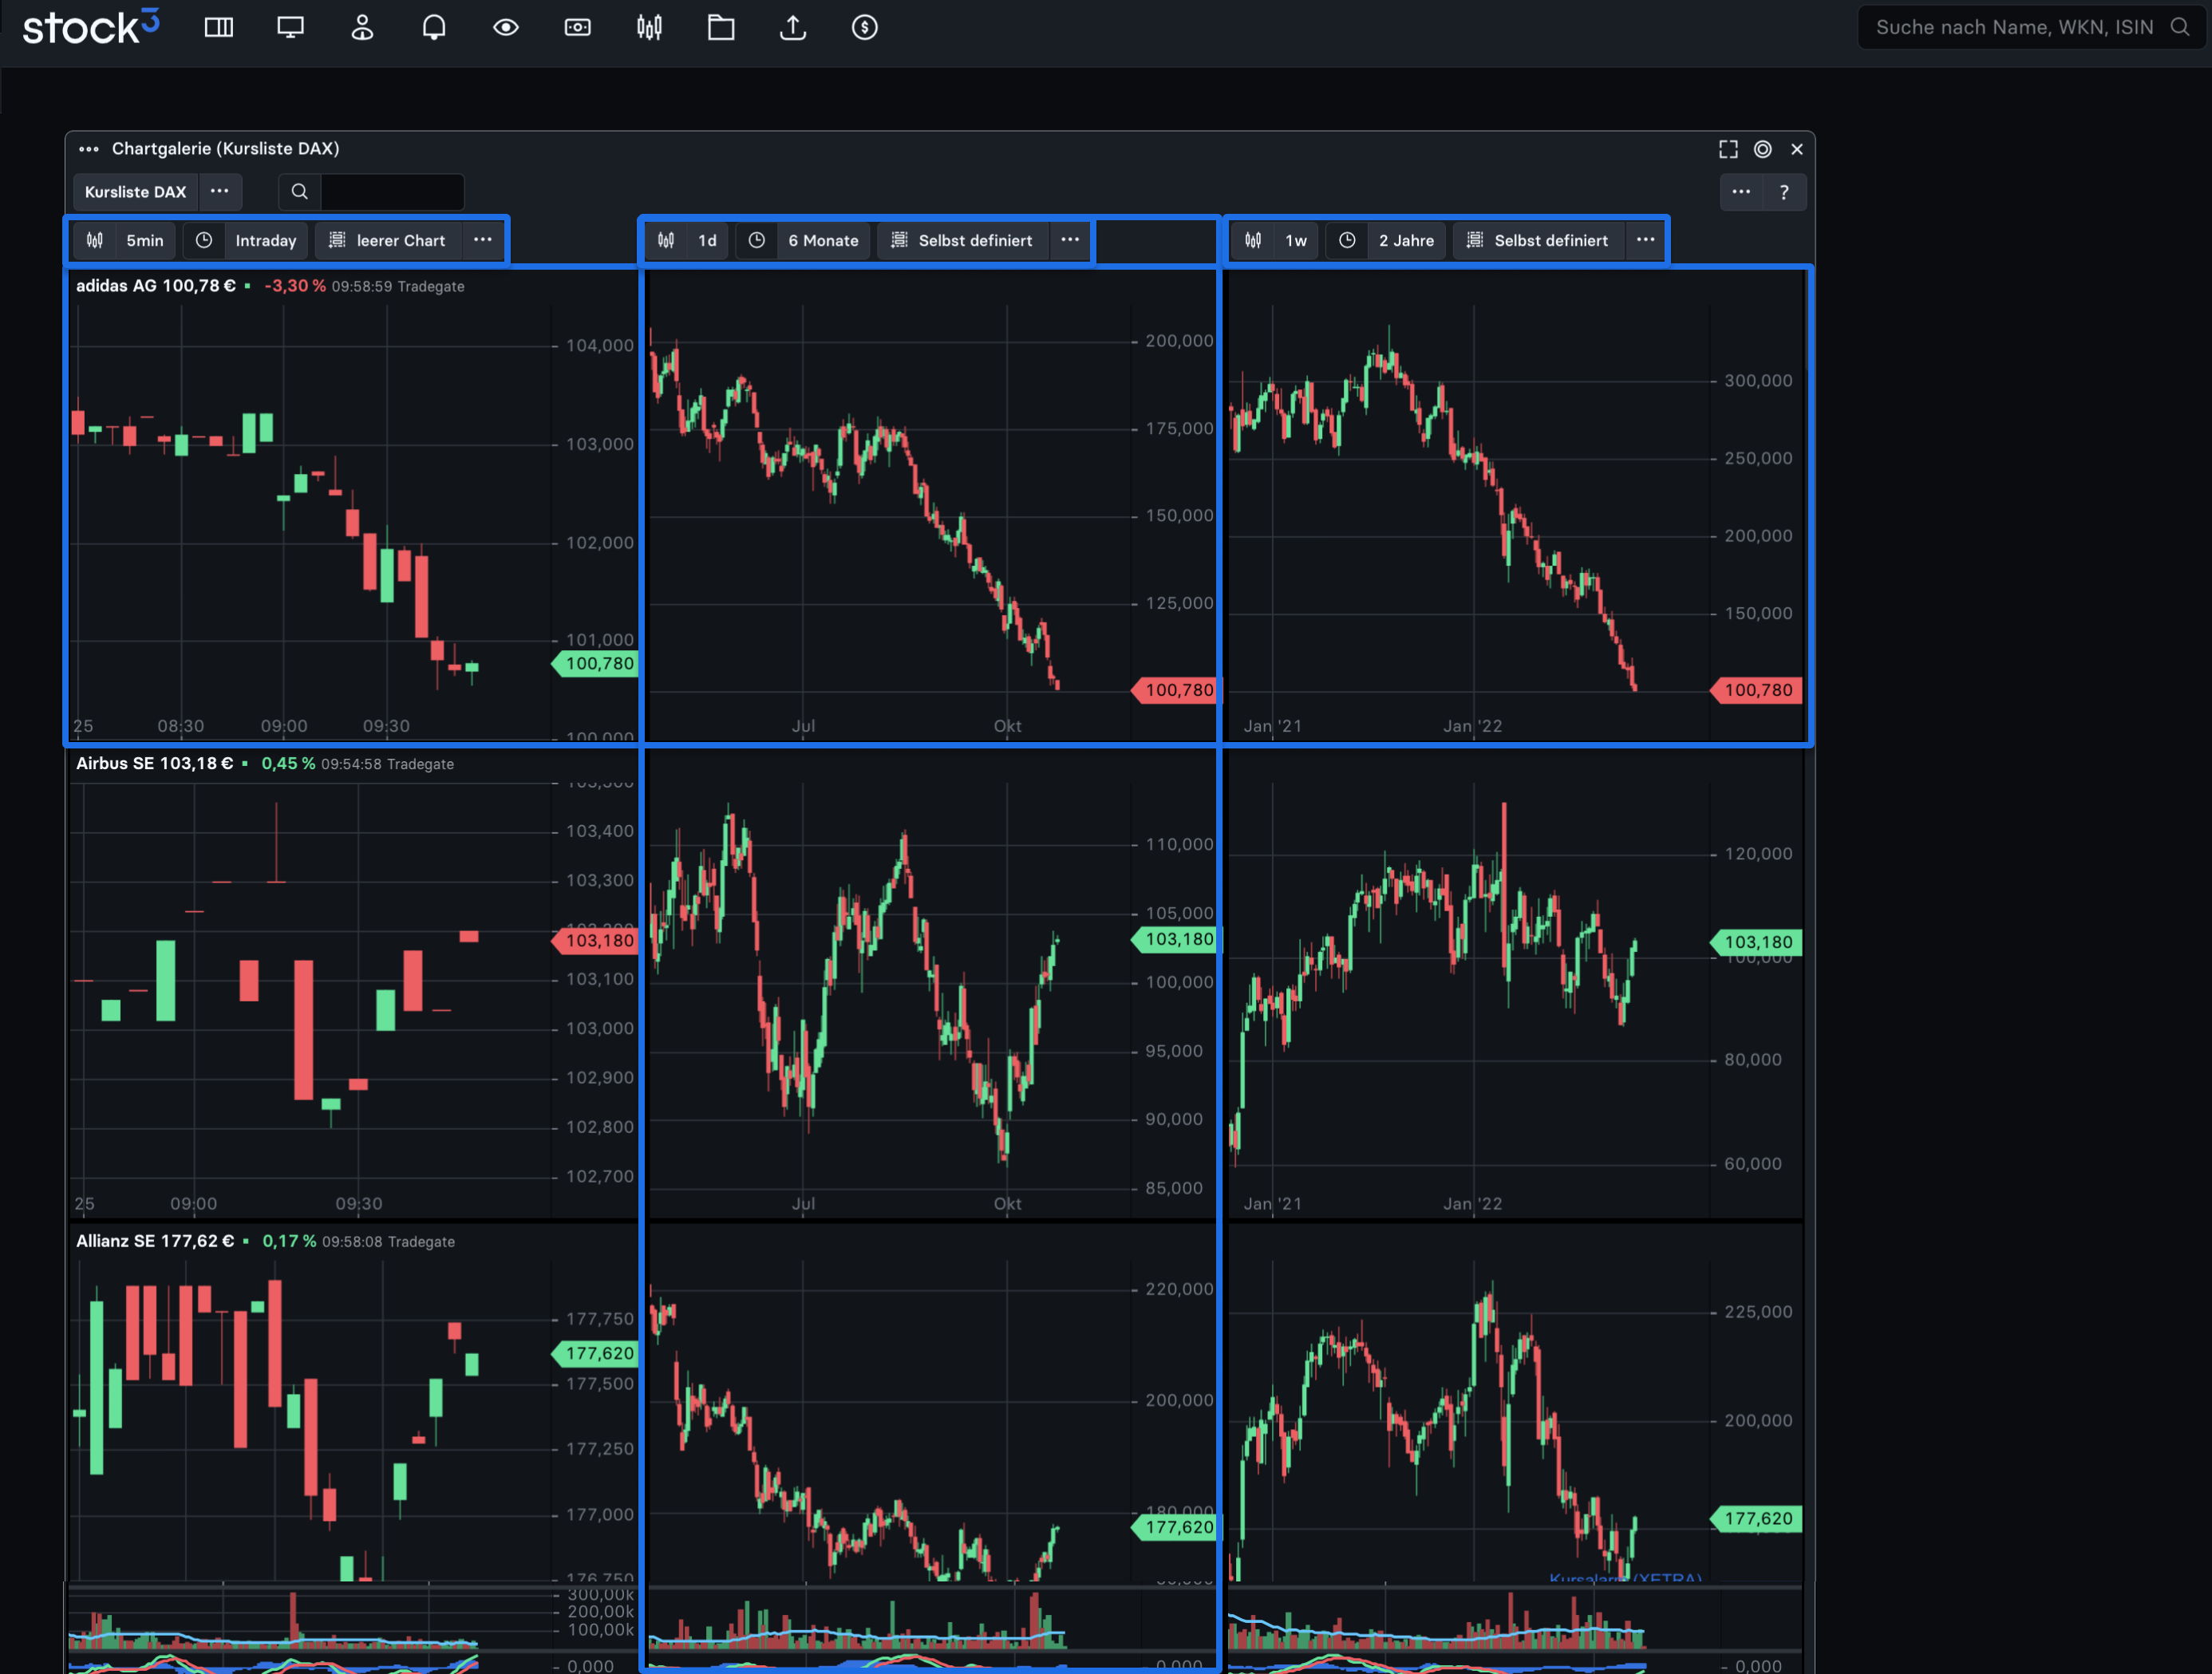
Task: Click candlestick icon of the 5min column
Action: (x=95, y=240)
